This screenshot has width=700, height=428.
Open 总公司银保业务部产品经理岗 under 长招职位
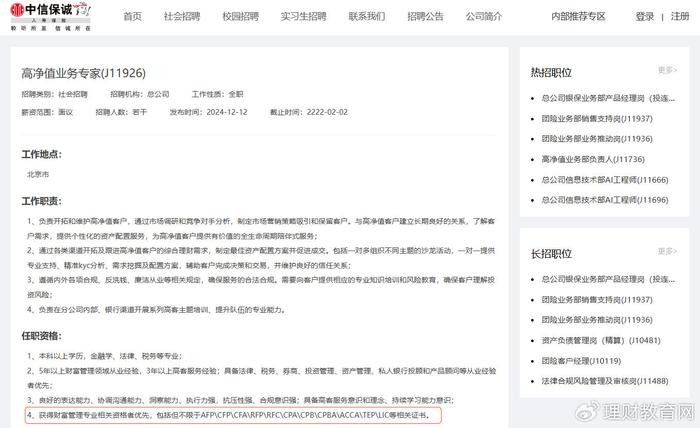click(x=608, y=279)
